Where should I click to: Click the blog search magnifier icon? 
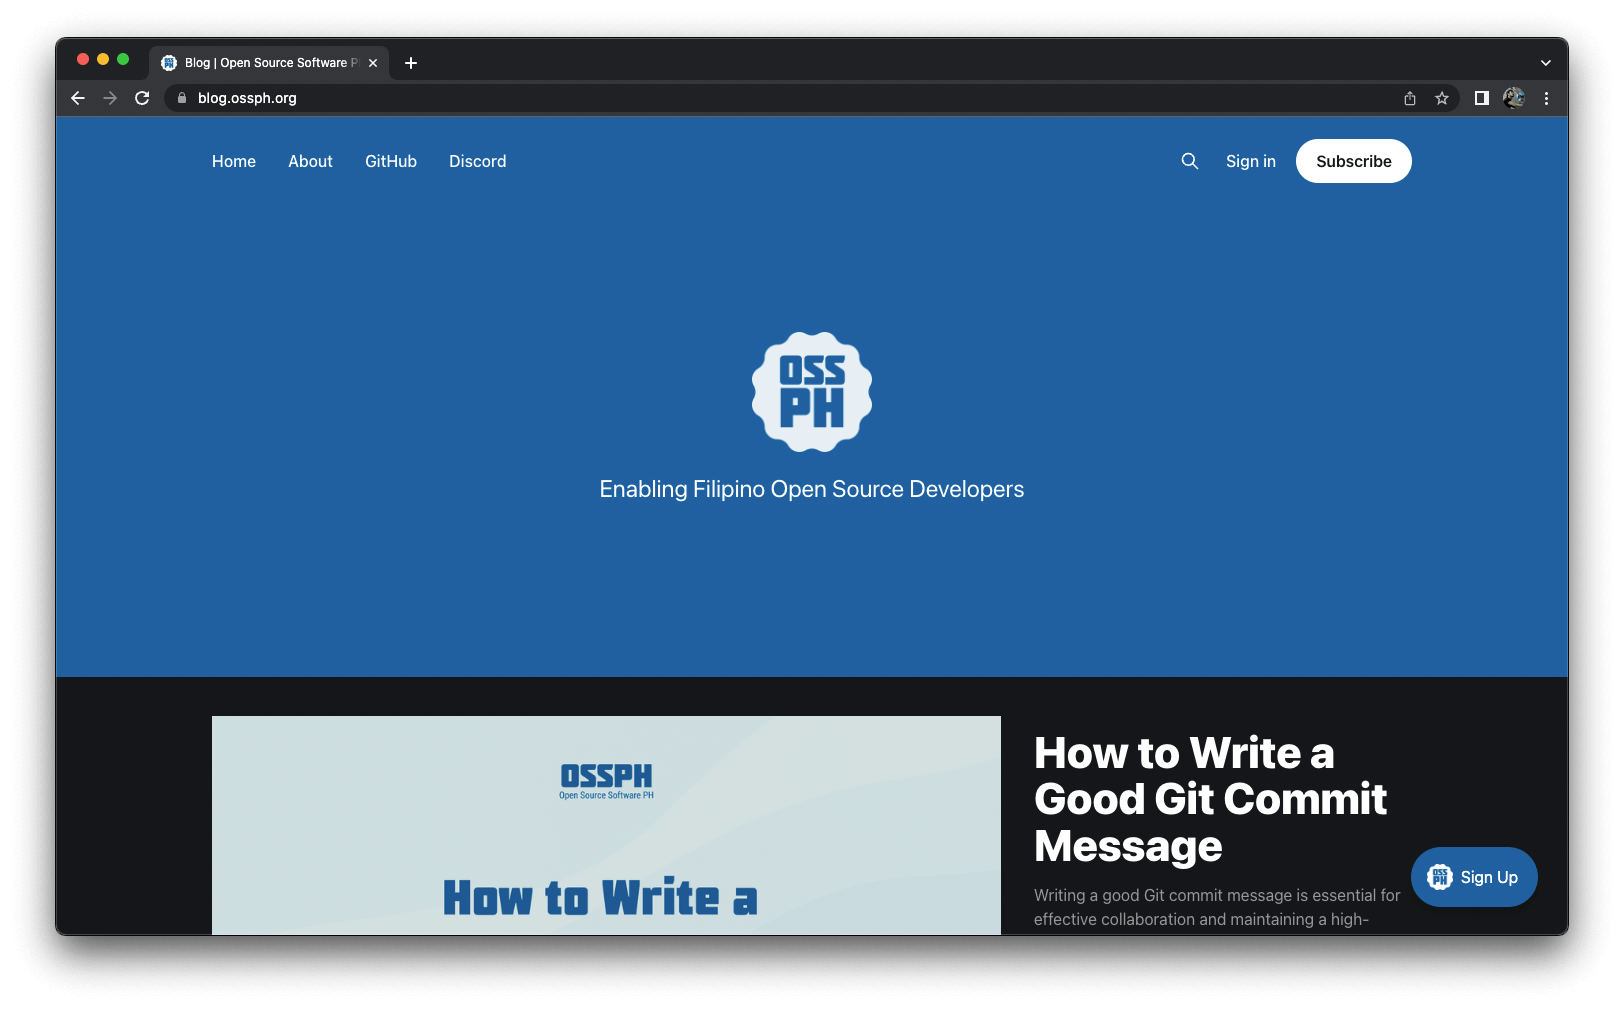tap(1189, 161)
